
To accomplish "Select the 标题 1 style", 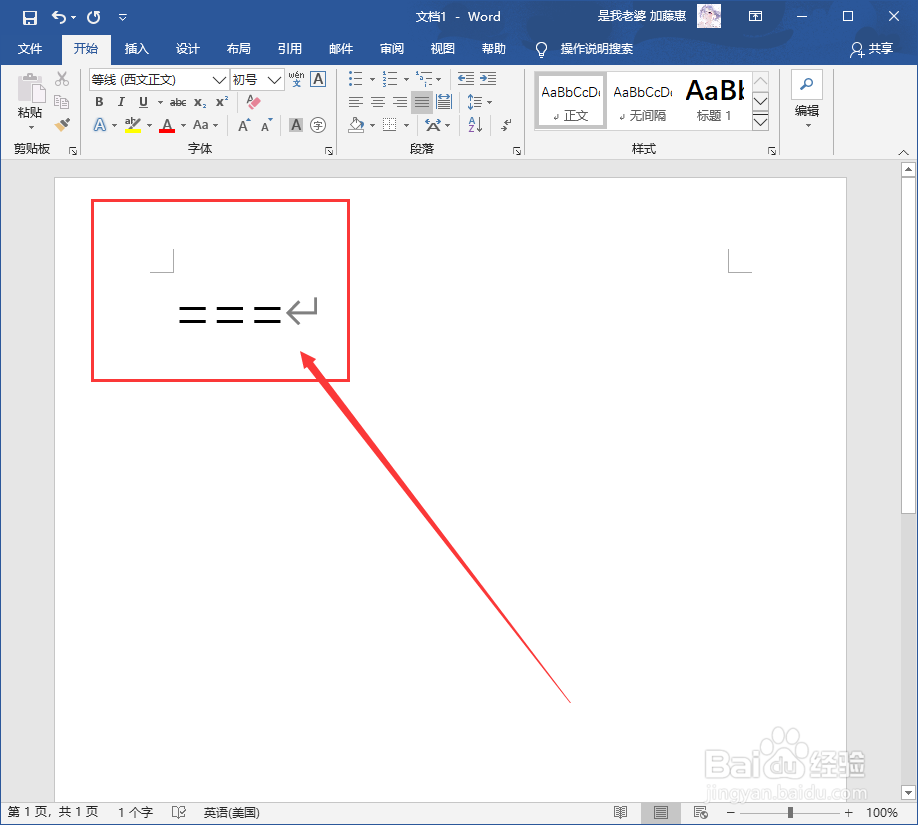I will (713, 100).
